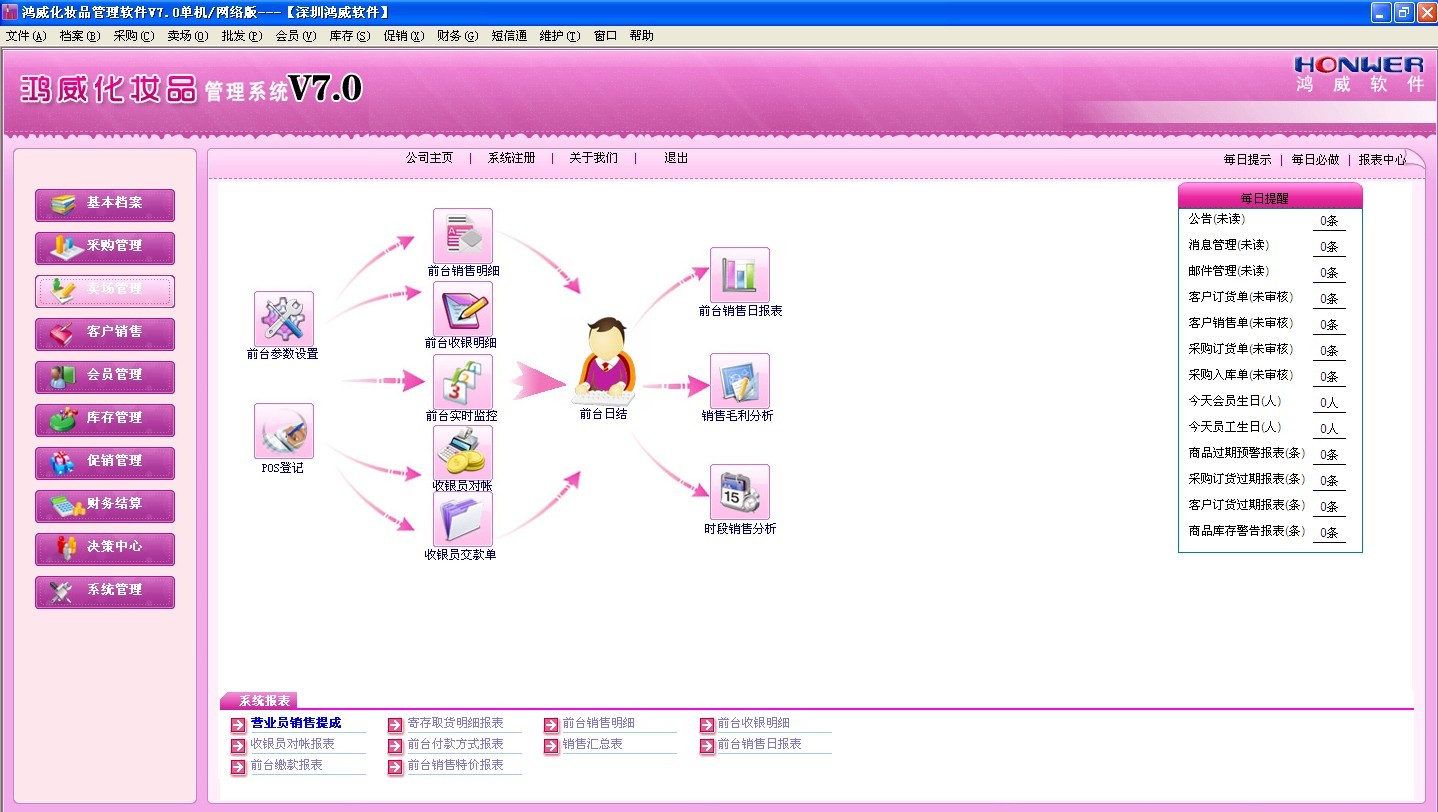Open the 前台销售明细 icon
The image size is (1438, 812).
click(462, 236)
